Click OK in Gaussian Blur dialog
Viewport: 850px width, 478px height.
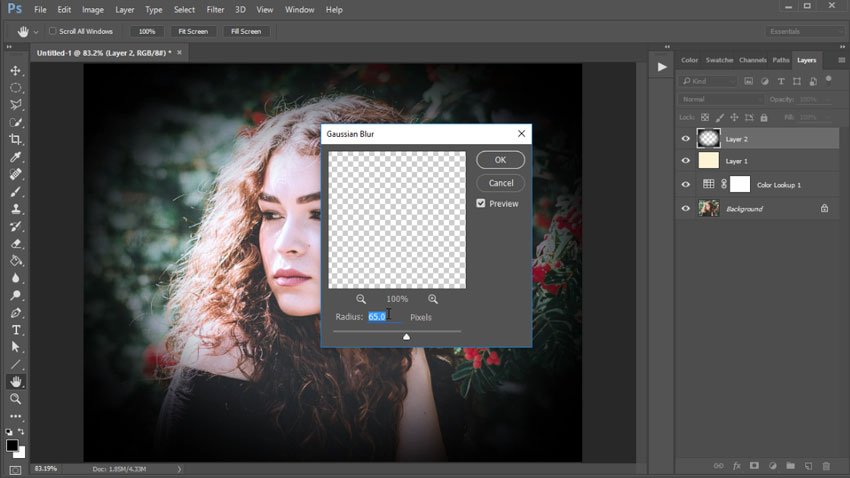[x=500, y=160]
